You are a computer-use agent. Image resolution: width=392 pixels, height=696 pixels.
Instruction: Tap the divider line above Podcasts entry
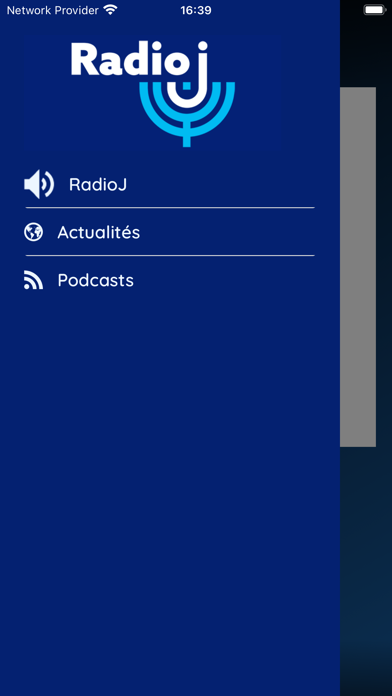(x=170, y=255)
